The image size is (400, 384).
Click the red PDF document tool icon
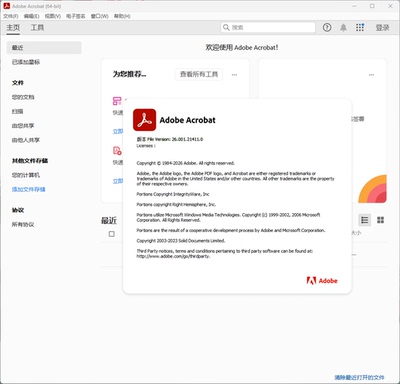(117, 151)
